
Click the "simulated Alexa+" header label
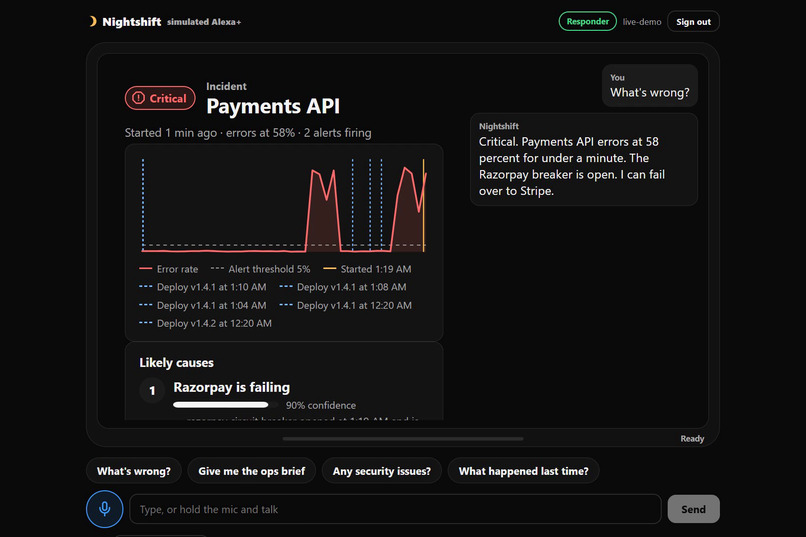(204, 22)
